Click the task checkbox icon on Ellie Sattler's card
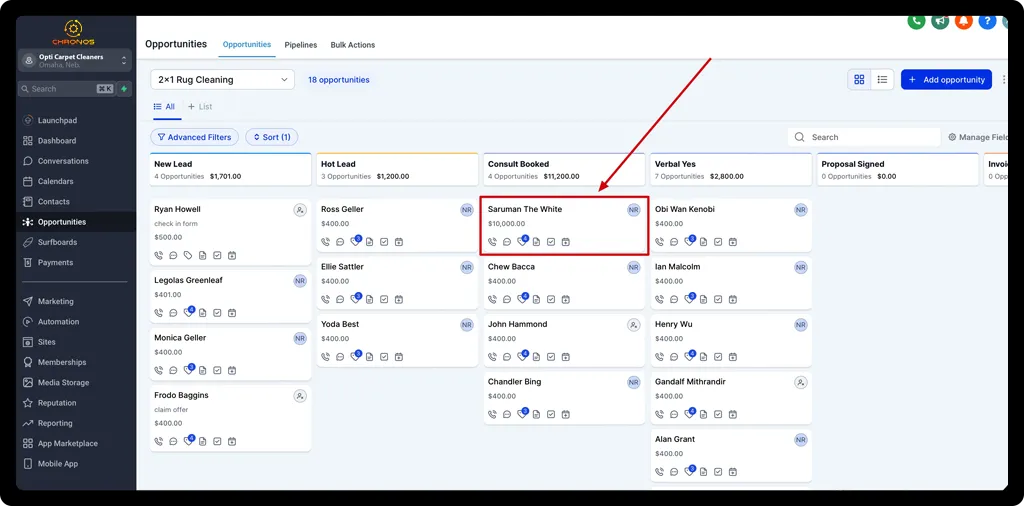This screenshot has height=506, width=1024. point(384,299)
